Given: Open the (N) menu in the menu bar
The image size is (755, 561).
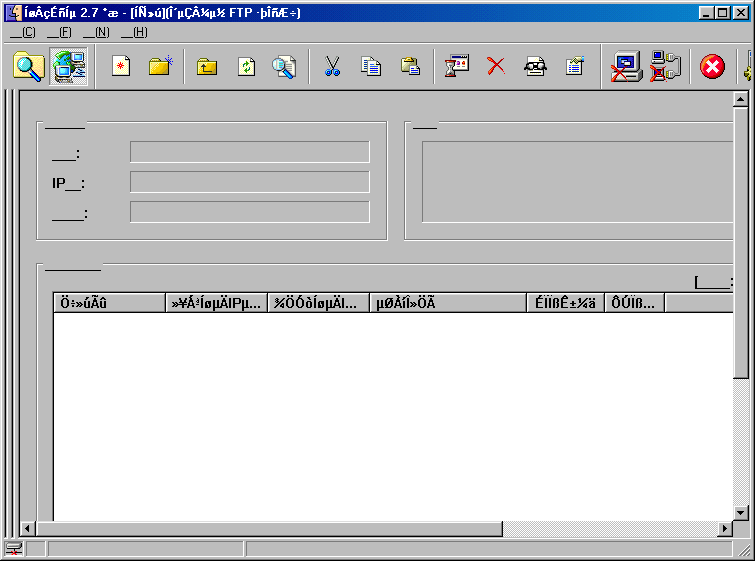Looking at the screenshot, I should [96, 32].
